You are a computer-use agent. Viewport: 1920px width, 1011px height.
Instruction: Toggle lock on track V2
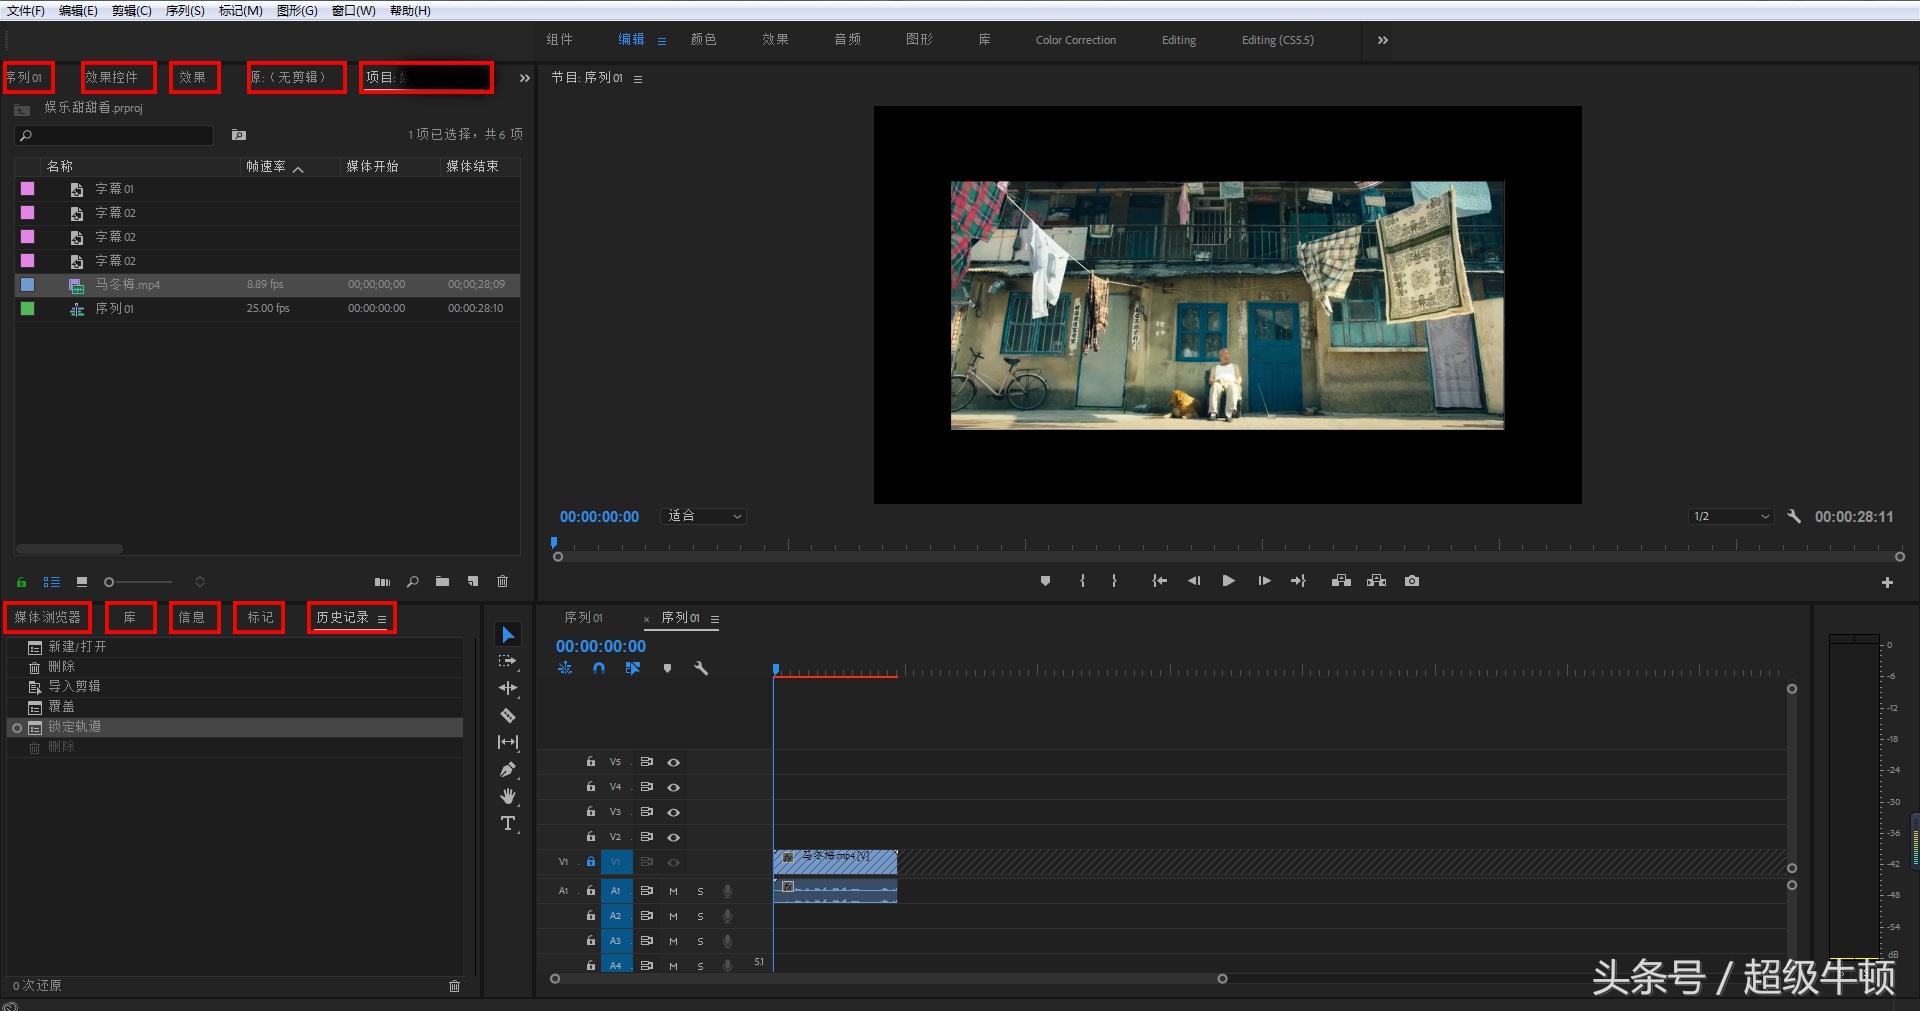tap(591, 837)
